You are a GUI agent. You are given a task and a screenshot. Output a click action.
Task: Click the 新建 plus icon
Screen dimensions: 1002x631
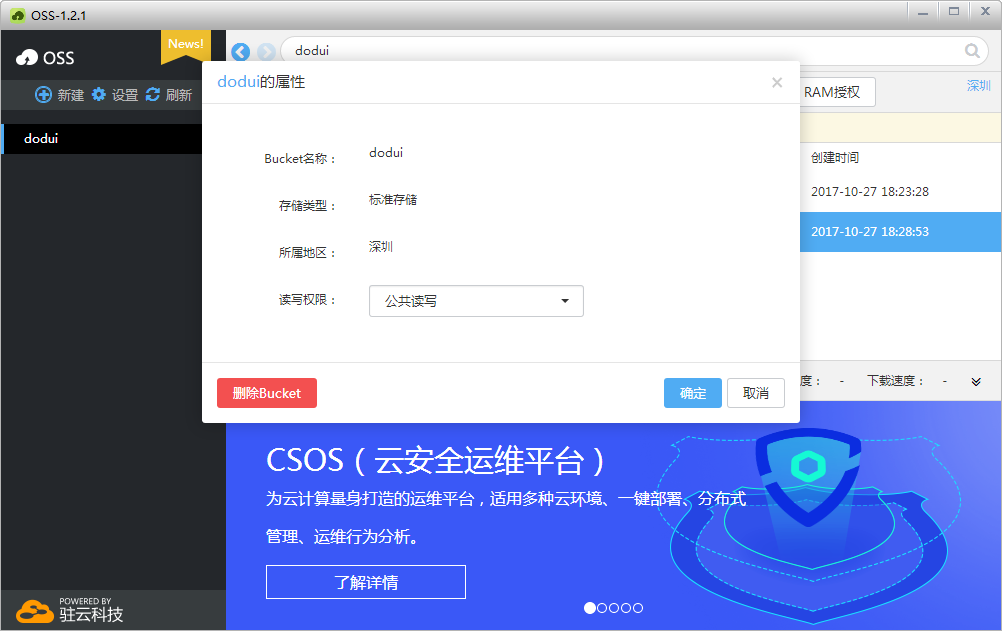[x=43, y=95]
